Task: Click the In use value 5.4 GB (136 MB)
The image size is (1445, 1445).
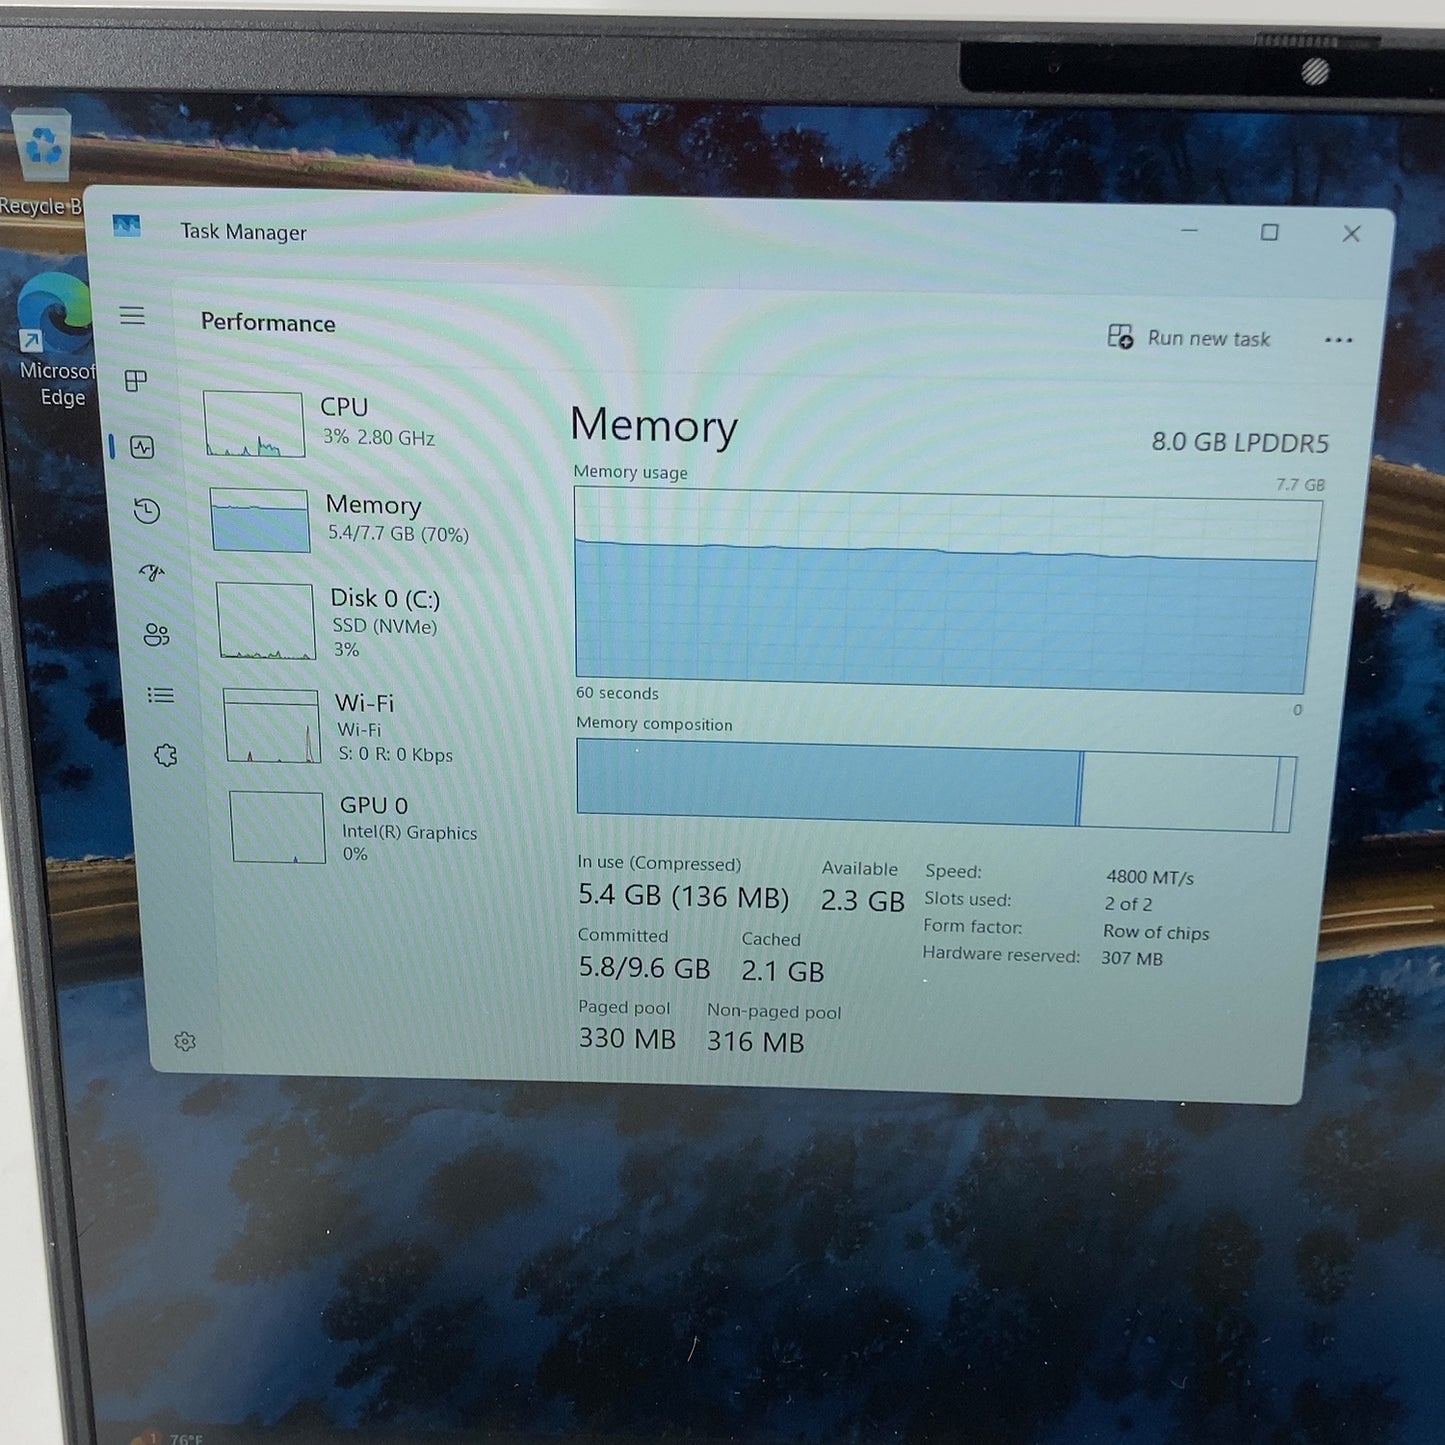Action: 683,896
